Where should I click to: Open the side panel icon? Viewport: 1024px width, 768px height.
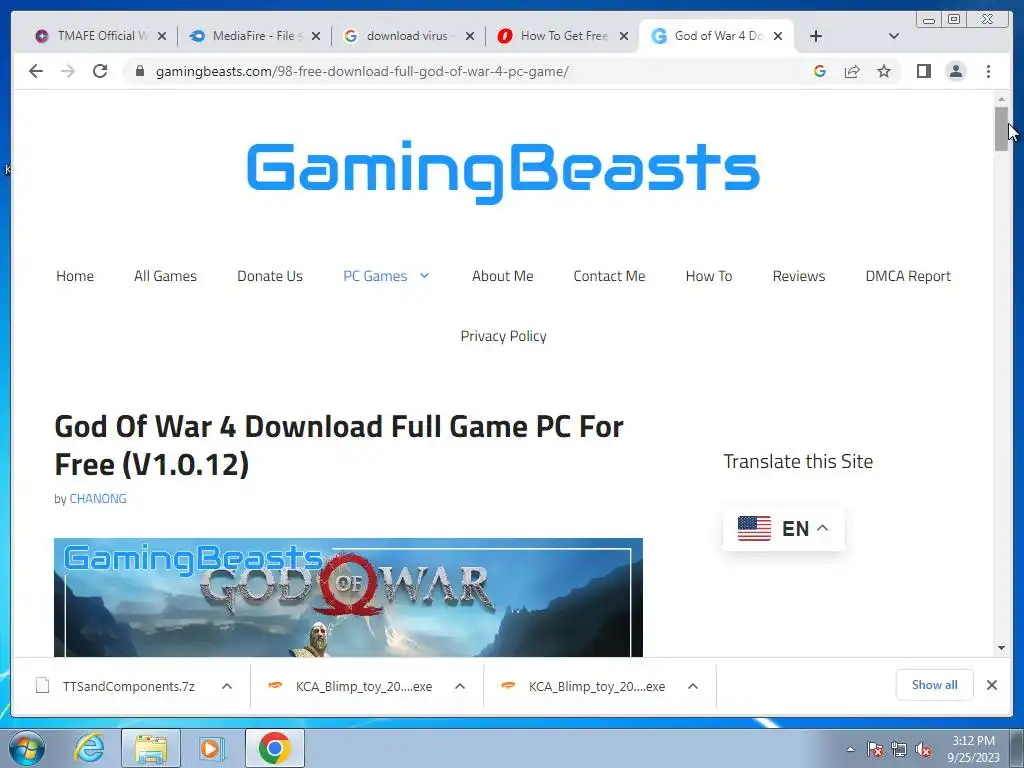(x=923, y=71)
